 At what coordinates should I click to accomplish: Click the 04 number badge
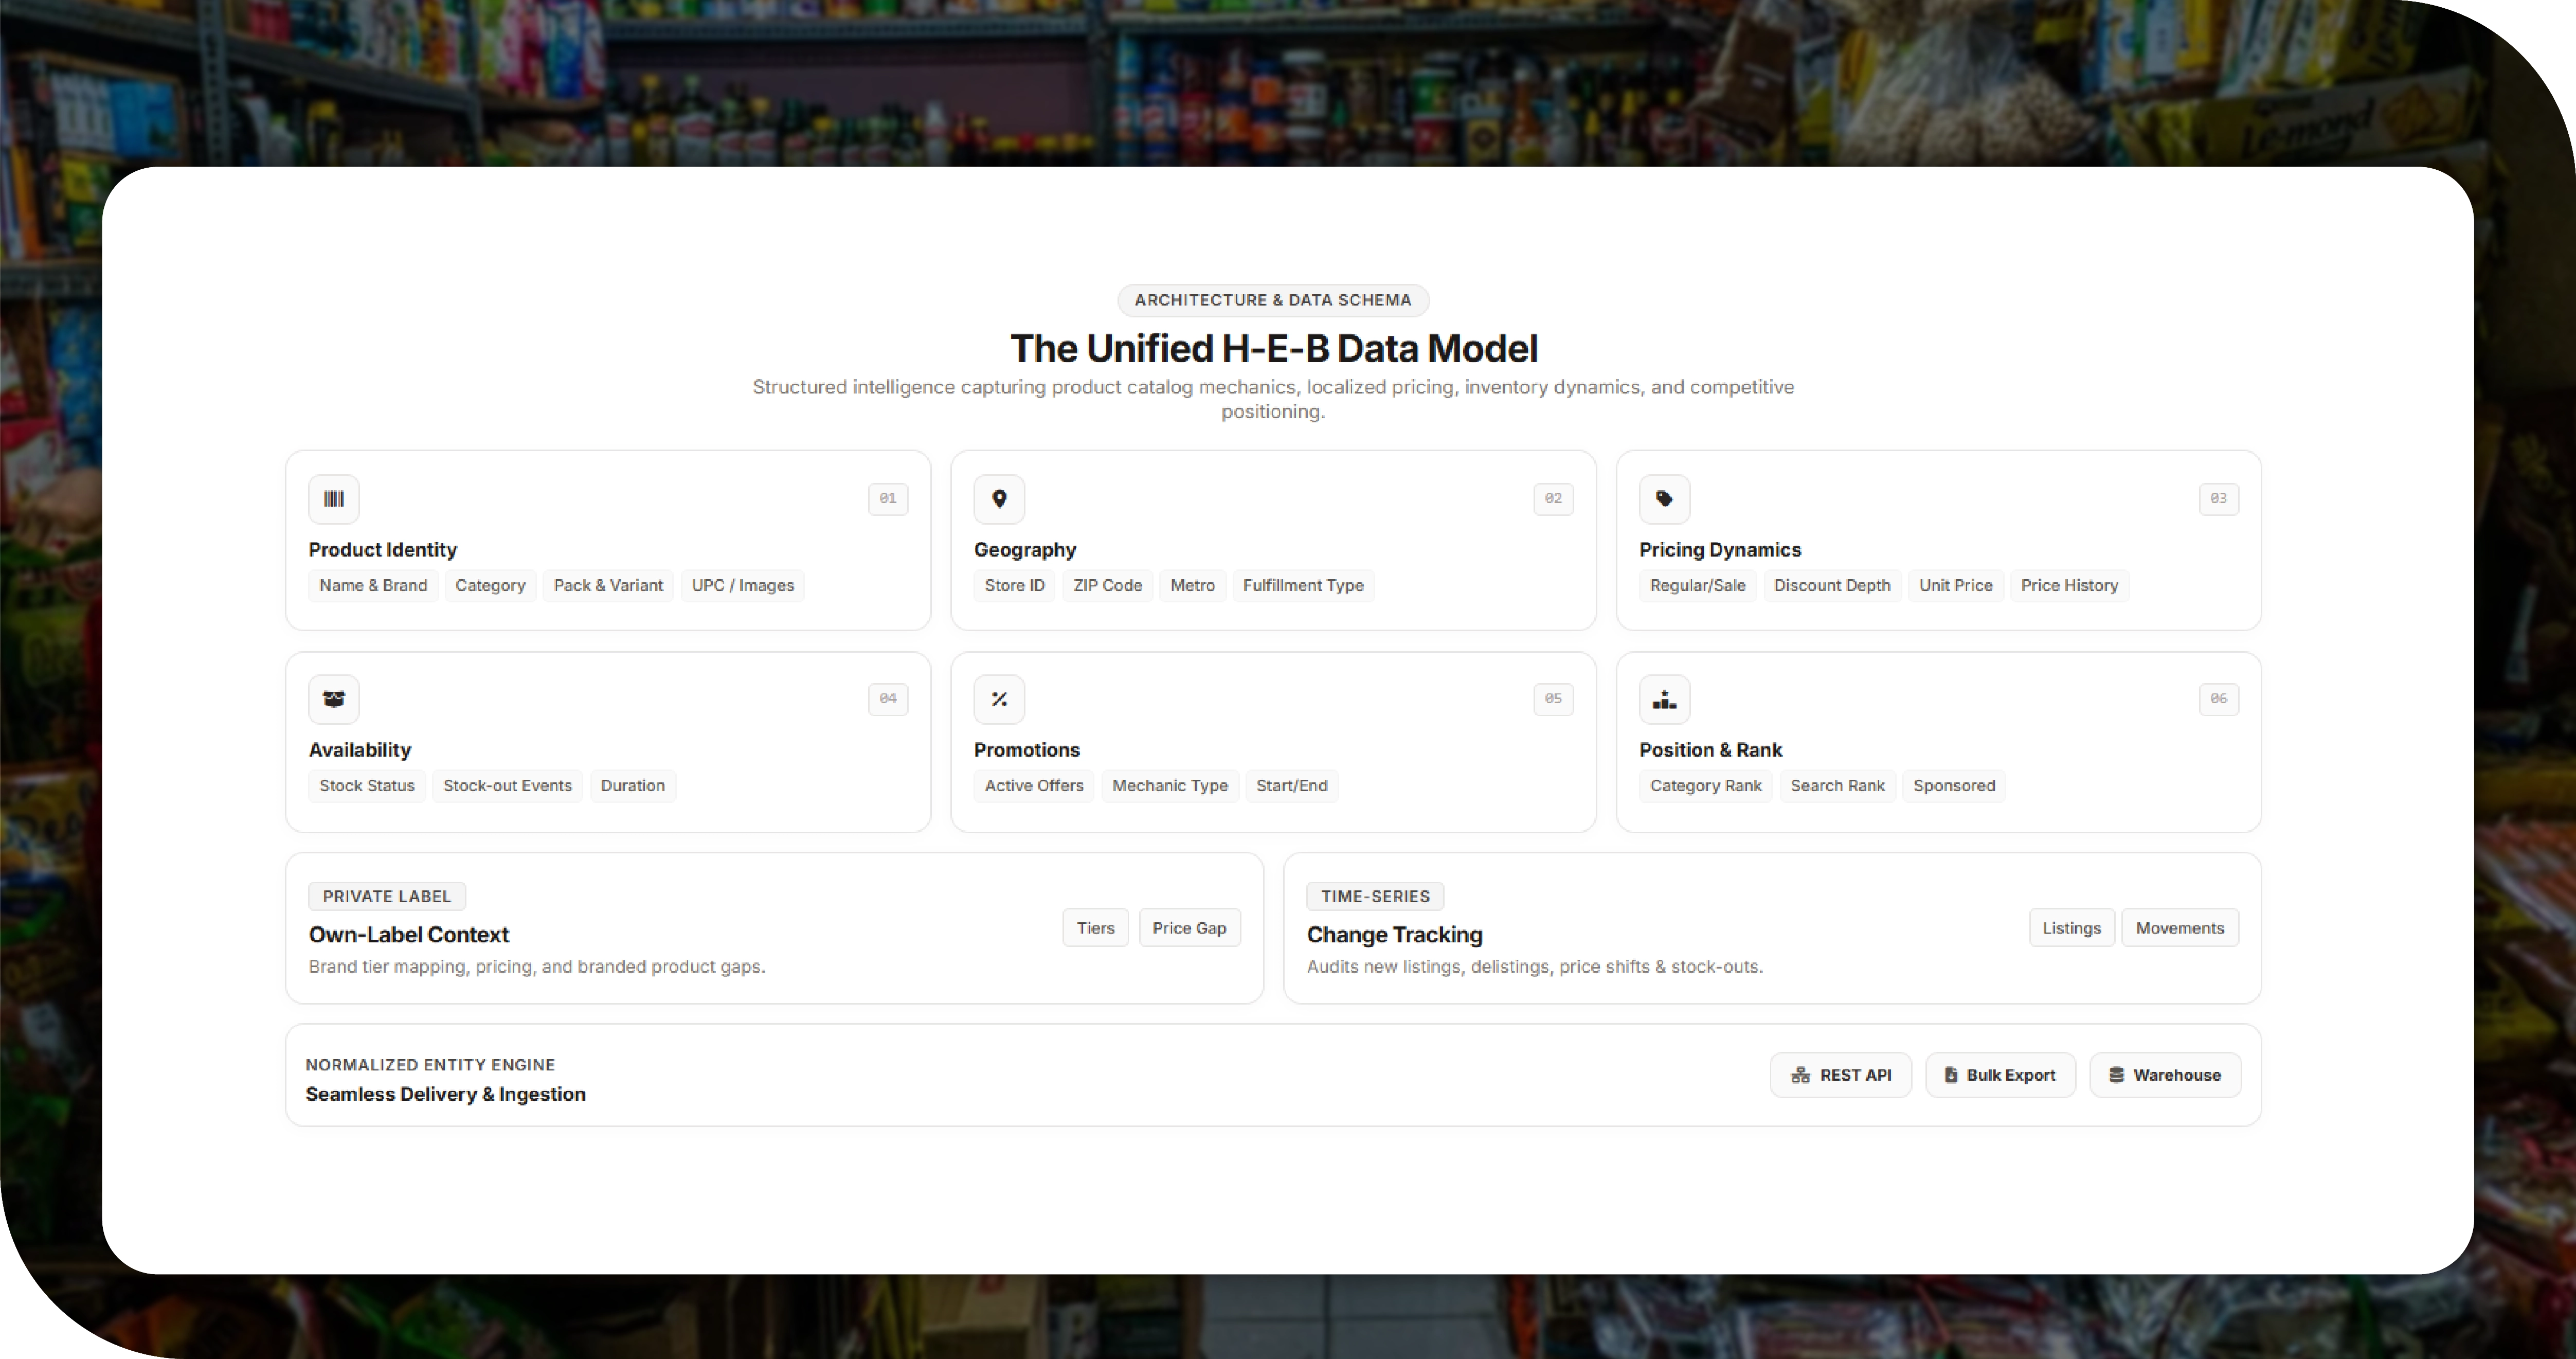coord(888,699)
